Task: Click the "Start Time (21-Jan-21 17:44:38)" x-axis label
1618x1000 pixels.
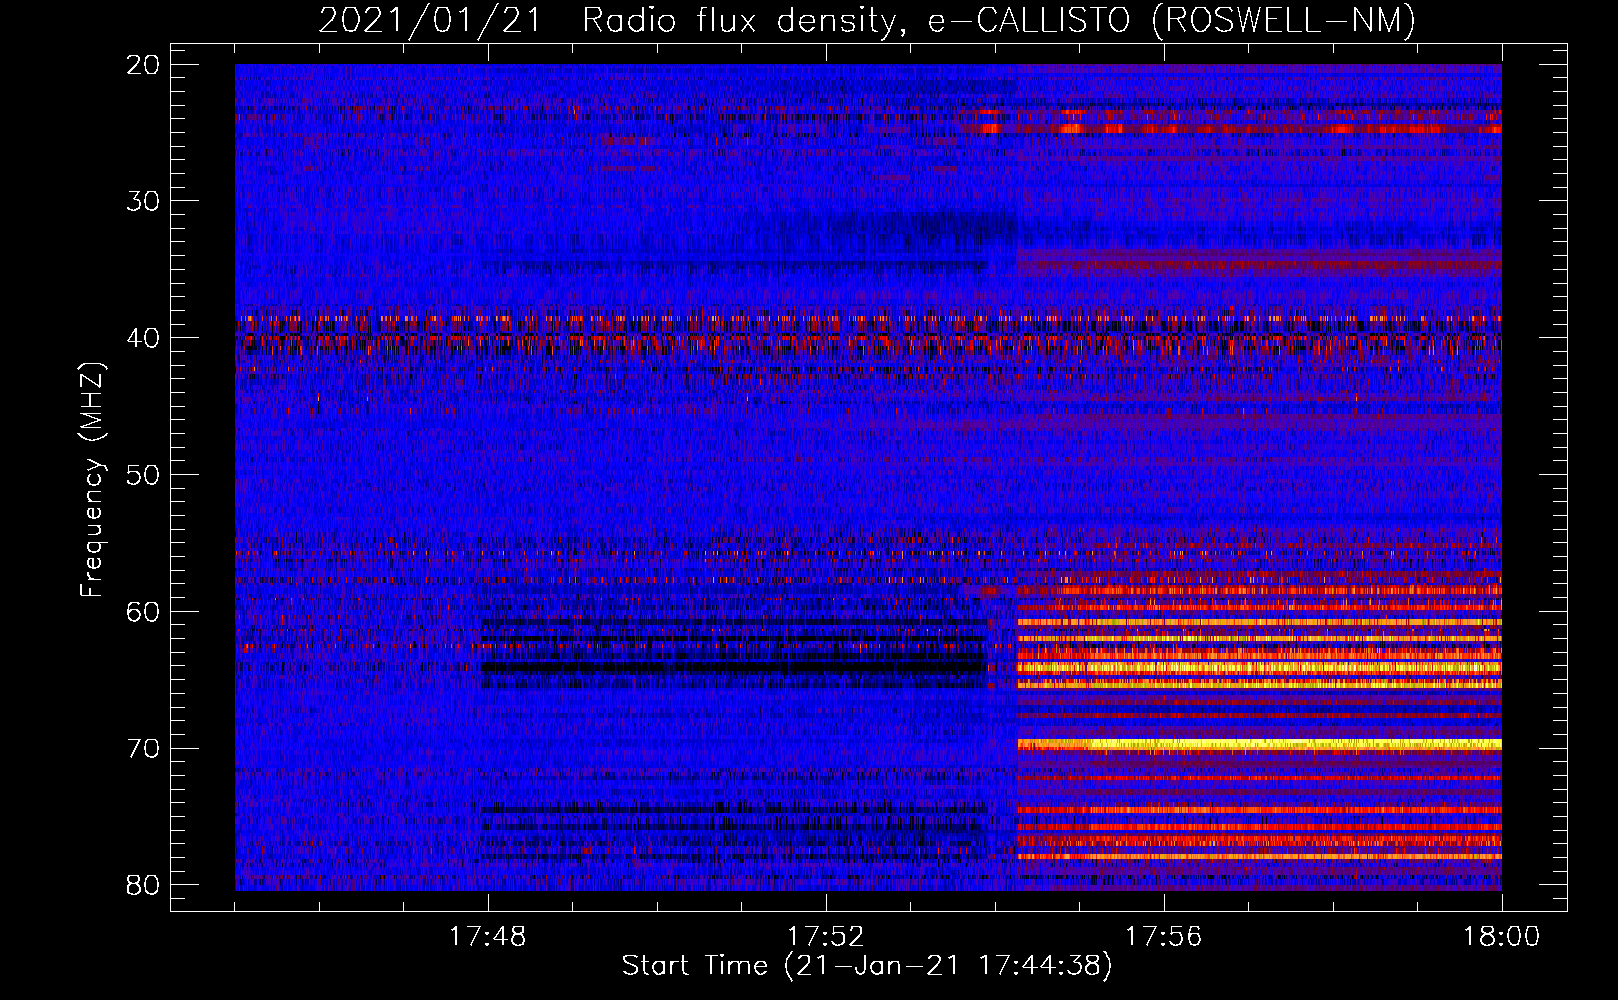Action: pos(867,966)
